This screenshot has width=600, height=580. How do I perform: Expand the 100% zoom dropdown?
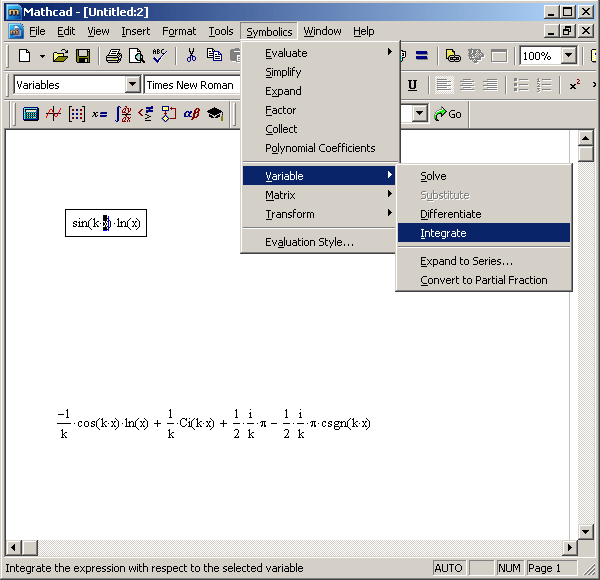click(568, 56)
